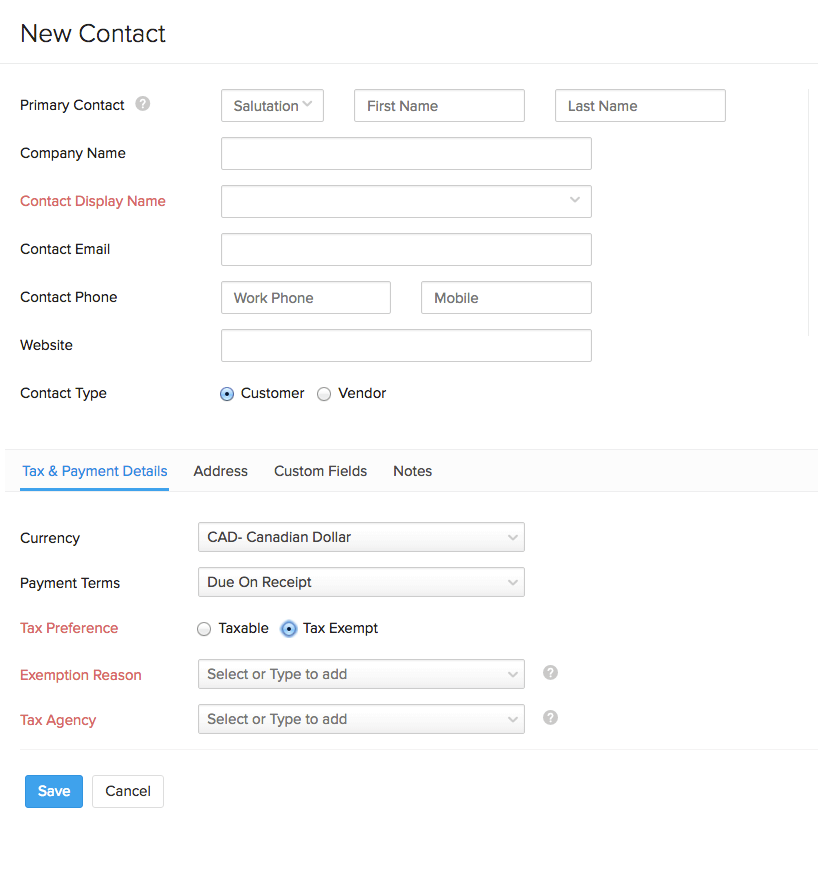Click the Contact Email input box
This screenshot has width=818, height=892.
point(405,249)
